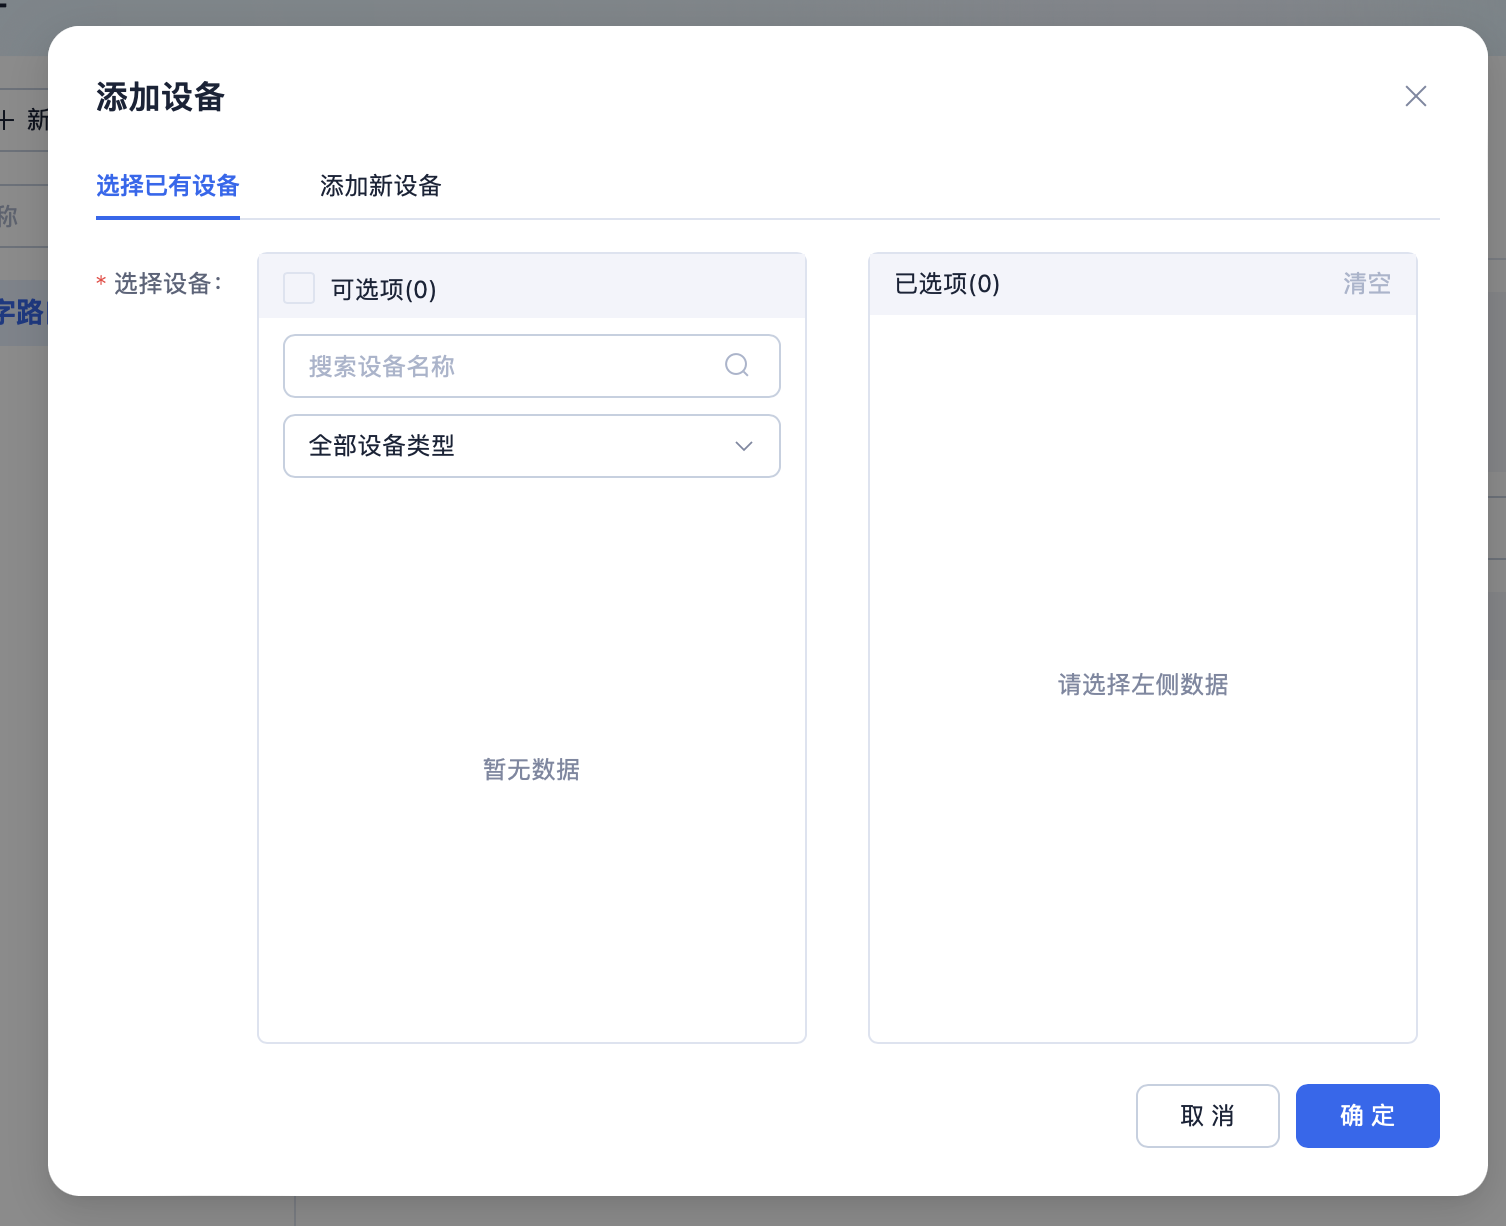Click the search magnifier icon

pyautogui.click(x=737, y=365)
